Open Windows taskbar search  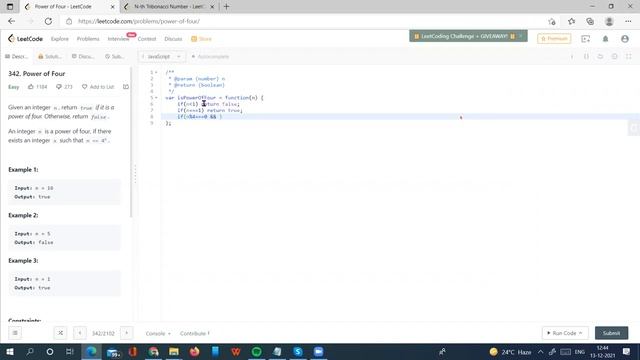point(30,351)
